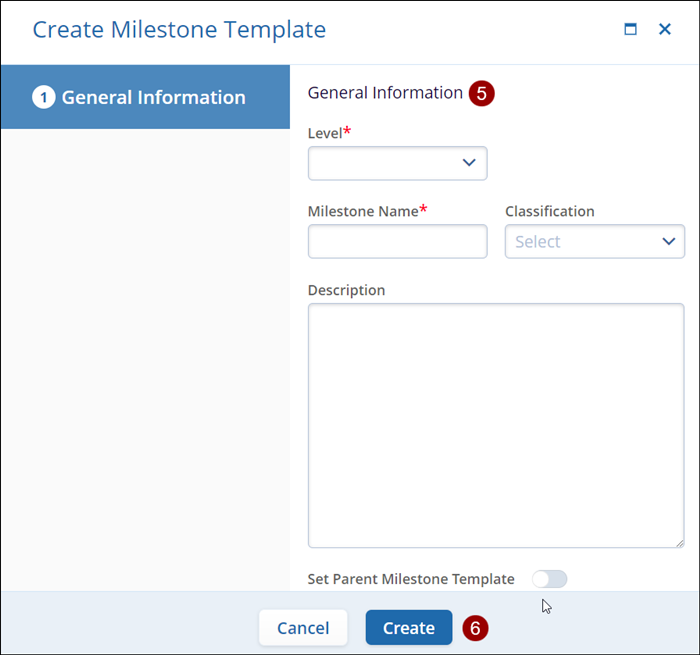The image size is (700, 655).
Task: Click the Create Milestone Template title text
Action: tap(179, 30)
